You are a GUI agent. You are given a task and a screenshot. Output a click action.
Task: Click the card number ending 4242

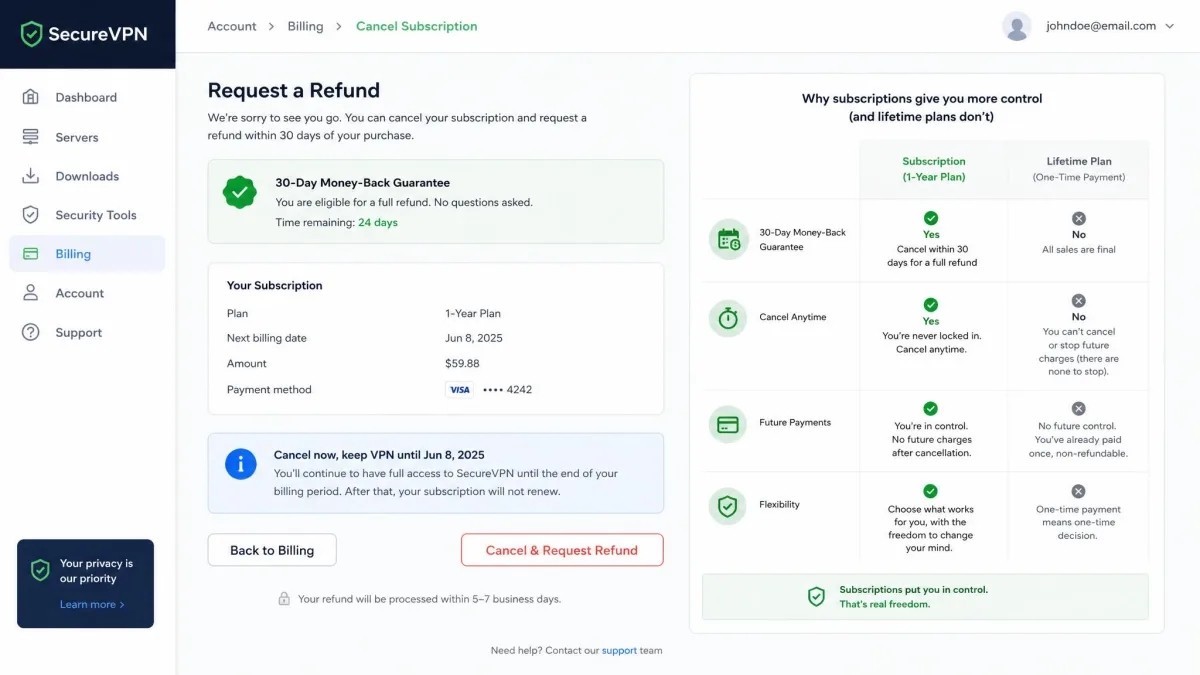pyautogui.click(x=508, y=390)
